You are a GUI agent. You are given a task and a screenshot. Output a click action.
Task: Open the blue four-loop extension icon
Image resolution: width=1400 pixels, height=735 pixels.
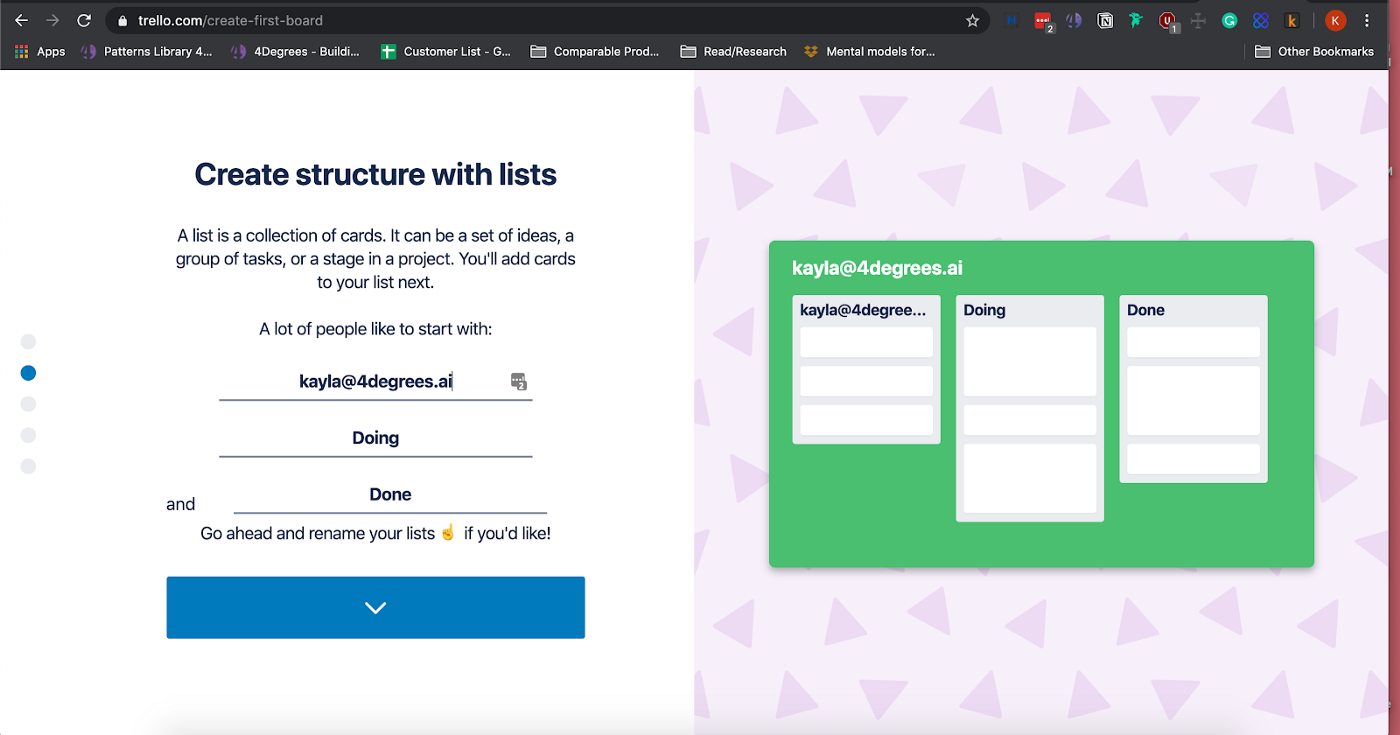pyautogui.click(x=1261, y=20)
